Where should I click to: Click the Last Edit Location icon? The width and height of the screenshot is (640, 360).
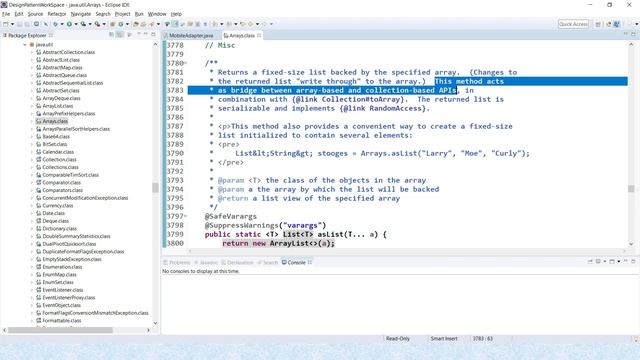point(242,24)
